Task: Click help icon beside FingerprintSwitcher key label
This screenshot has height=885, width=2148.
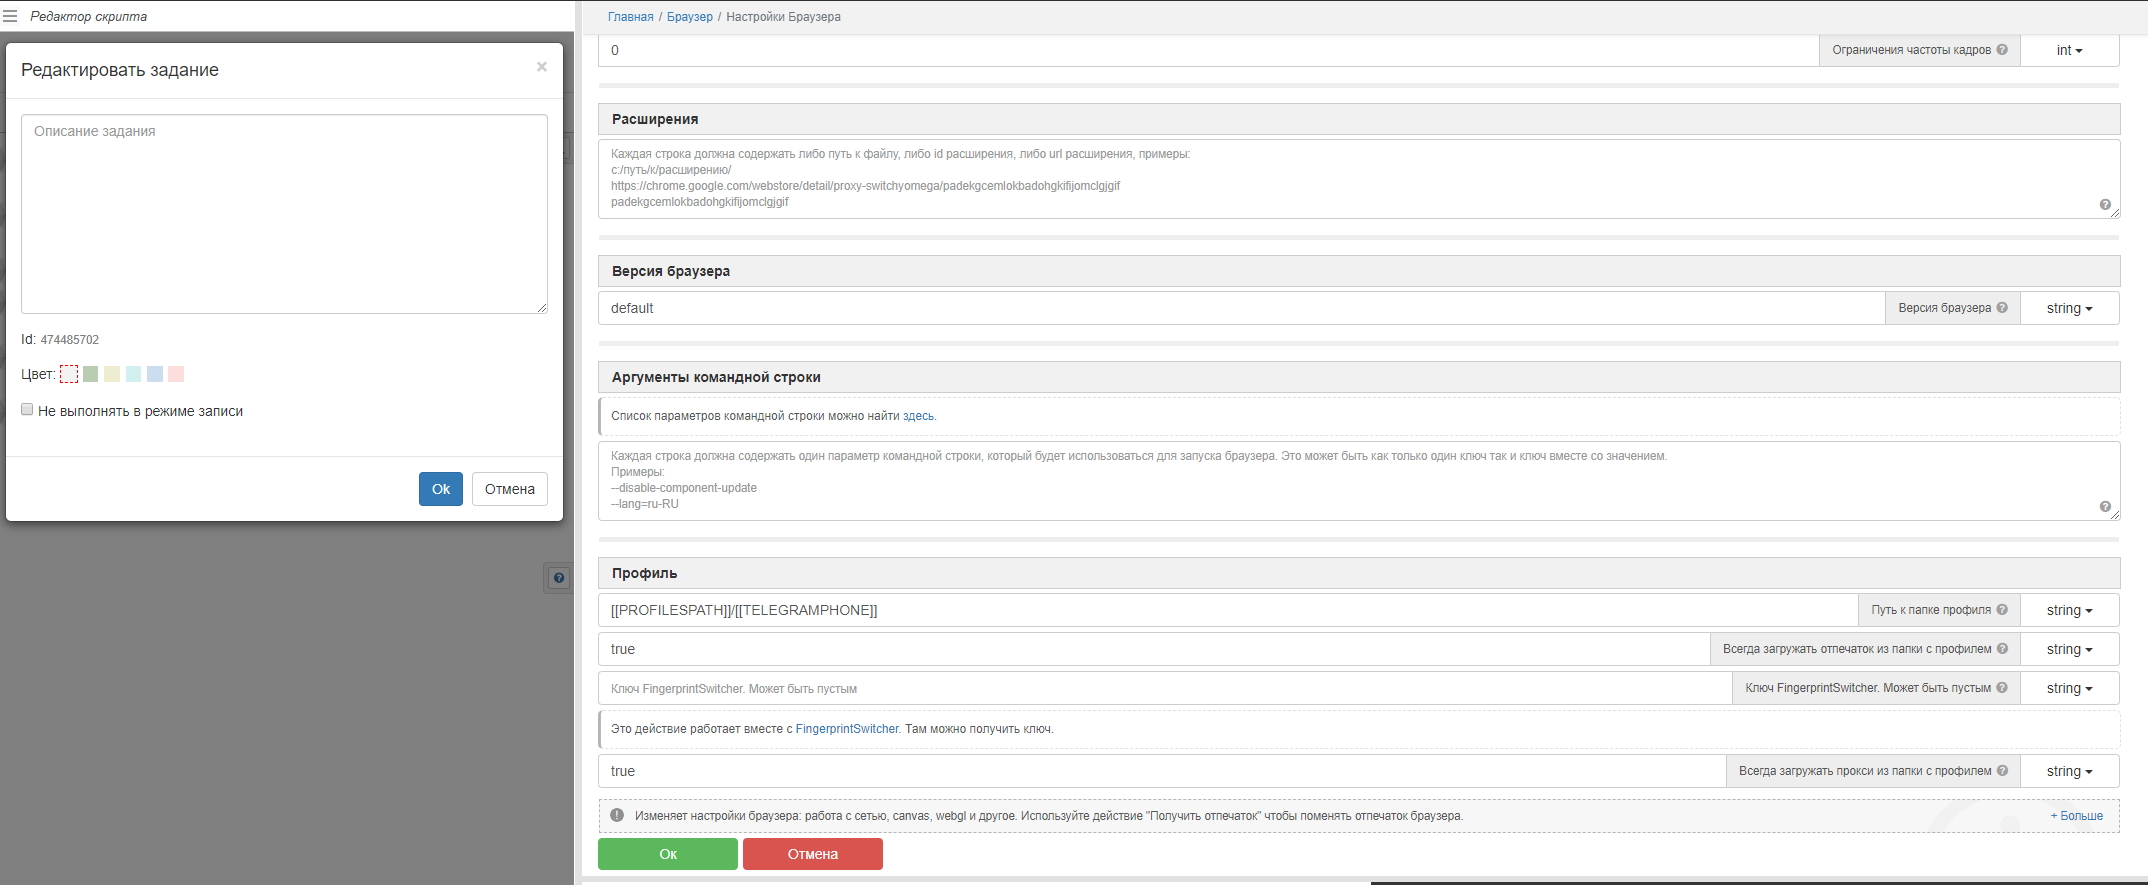Action: coord(2002,688)
